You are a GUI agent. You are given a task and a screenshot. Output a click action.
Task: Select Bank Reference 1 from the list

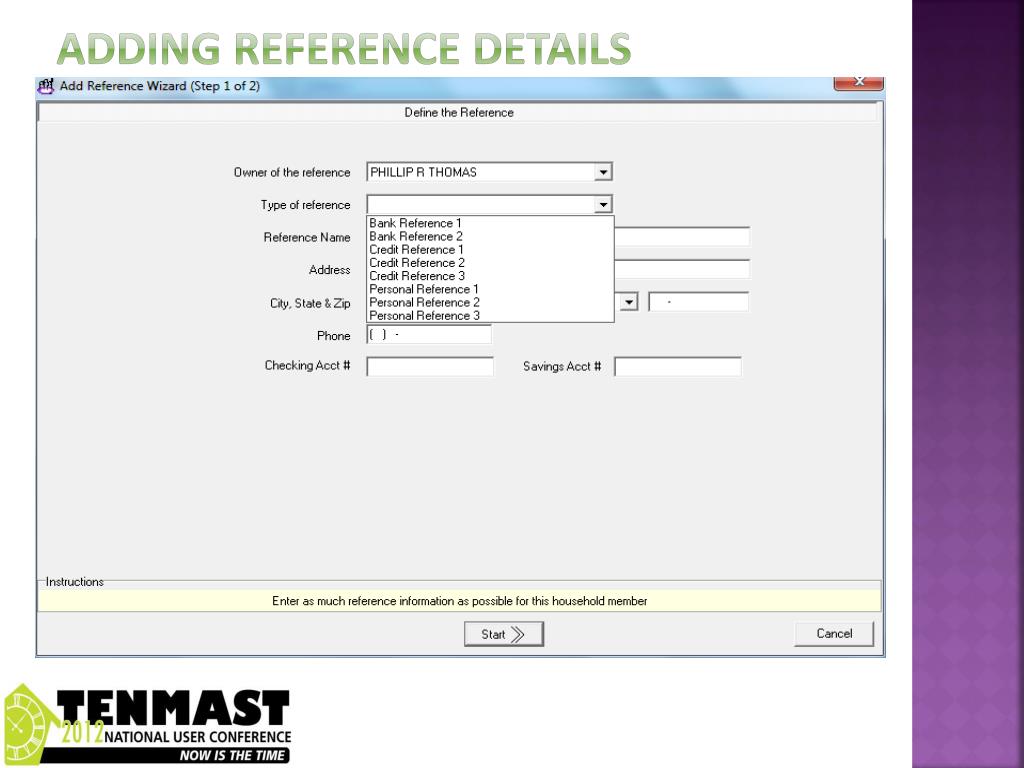pos(415,223)
